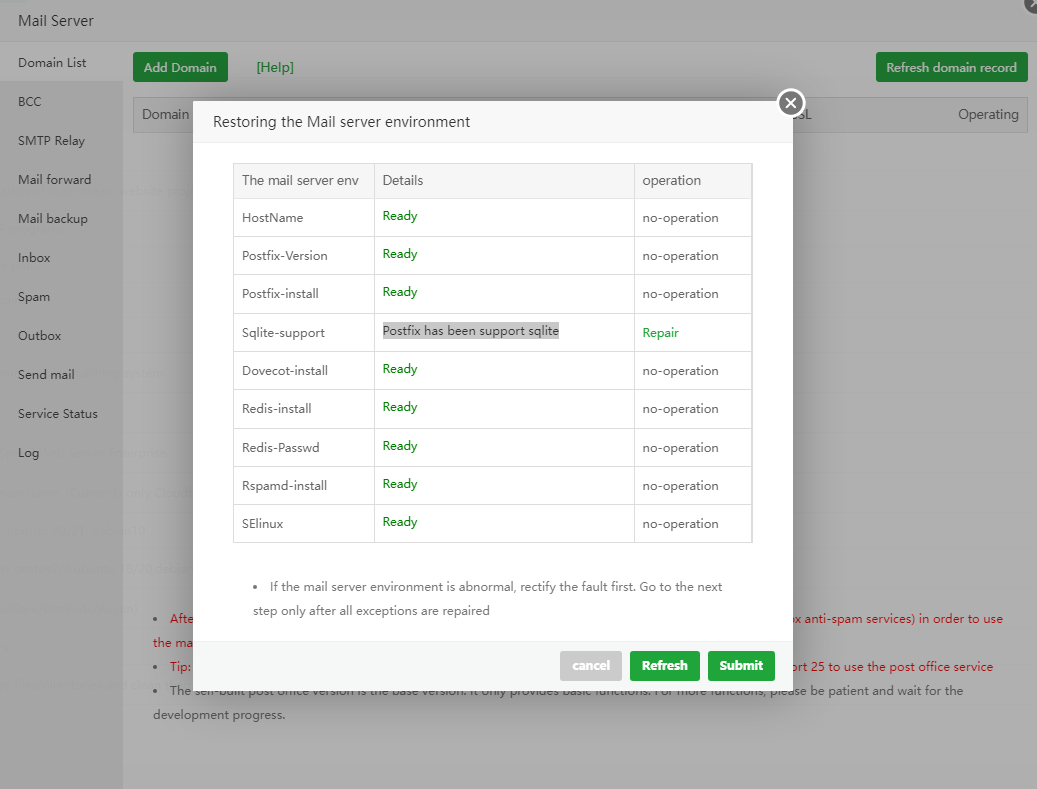Select the highlighted Postfix sqlite support text
Viewport: 1037px width, 789px height.
pos(470,331)
